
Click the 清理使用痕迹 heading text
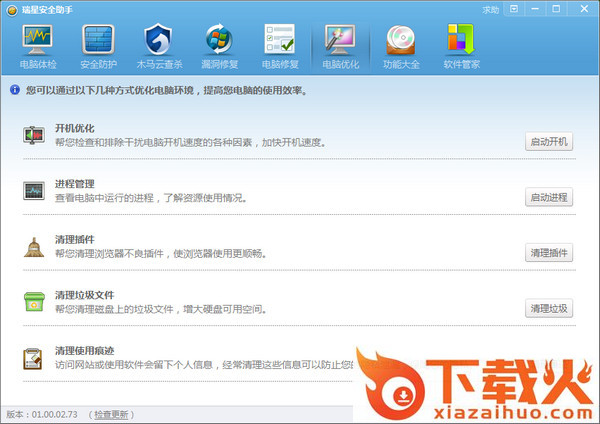[85, 351]
